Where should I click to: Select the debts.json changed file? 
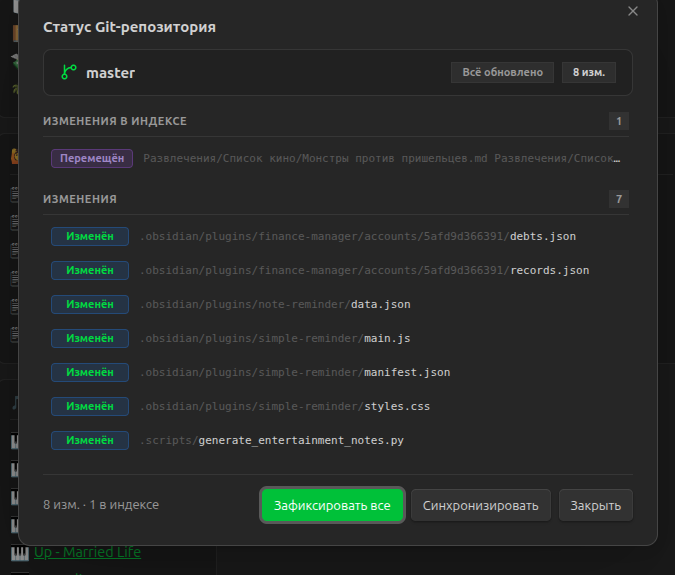tap(336, 236)
